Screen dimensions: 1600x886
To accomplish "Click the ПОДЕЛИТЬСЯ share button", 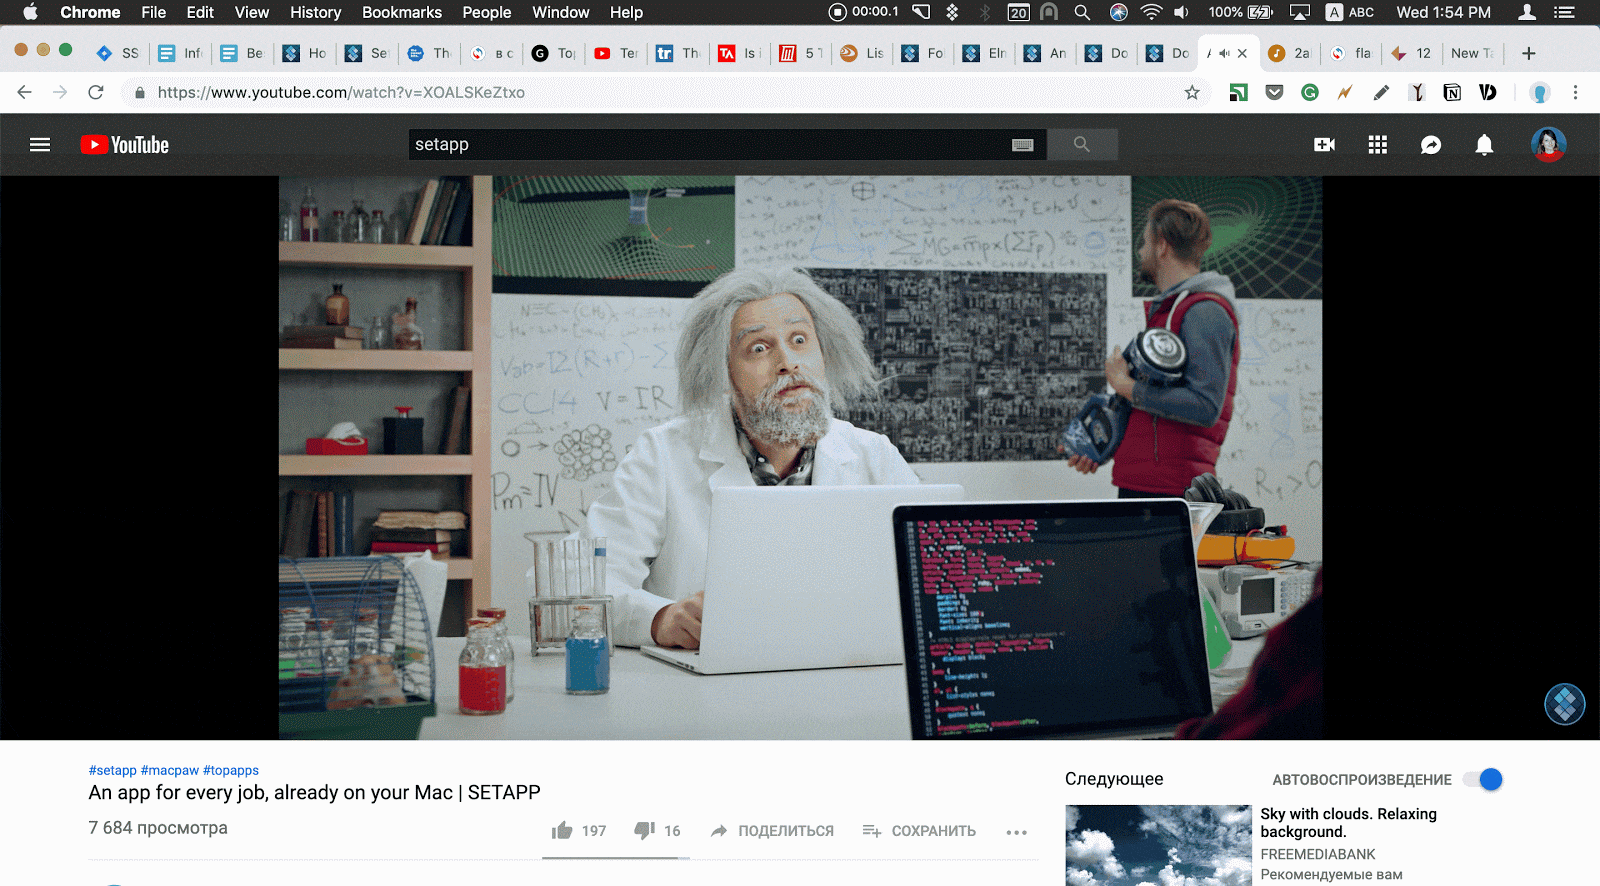I will tap(772, 831).
